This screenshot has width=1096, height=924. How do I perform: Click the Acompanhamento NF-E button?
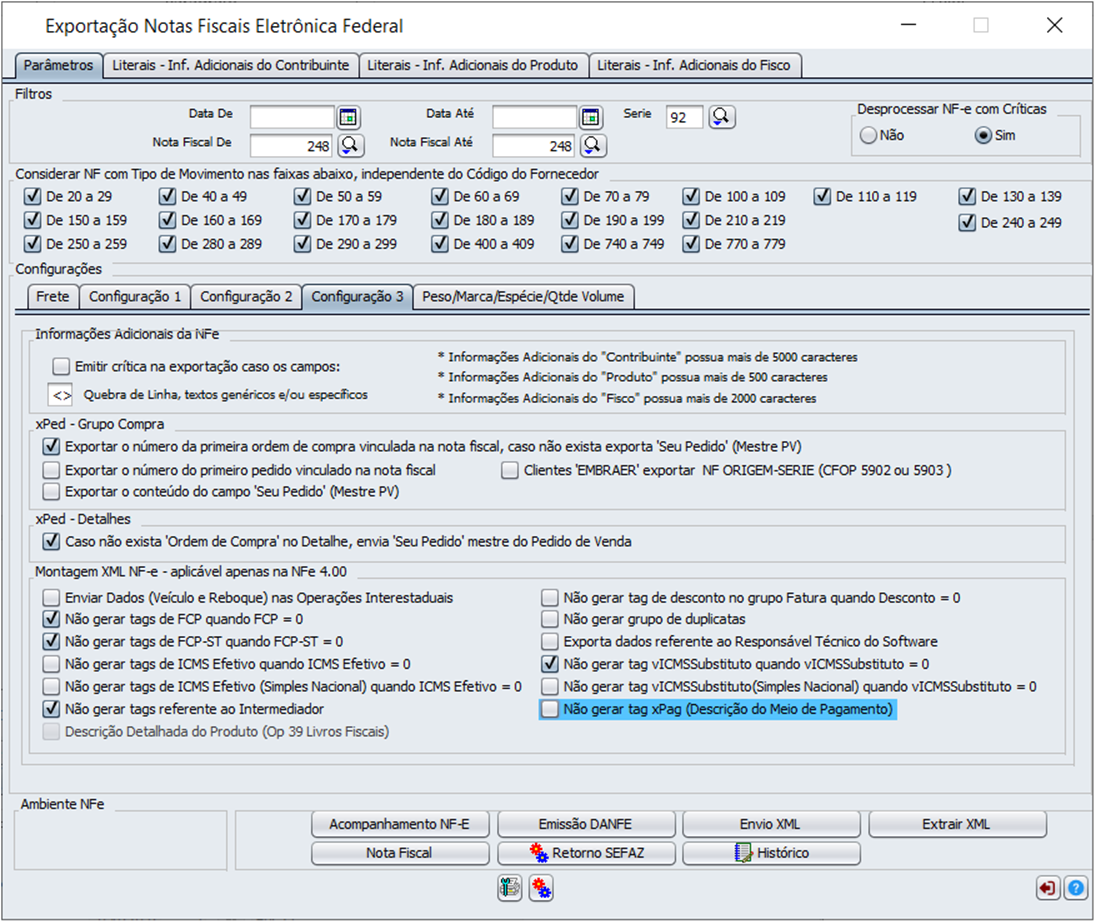pyautogui.click(x=400, y=824)
